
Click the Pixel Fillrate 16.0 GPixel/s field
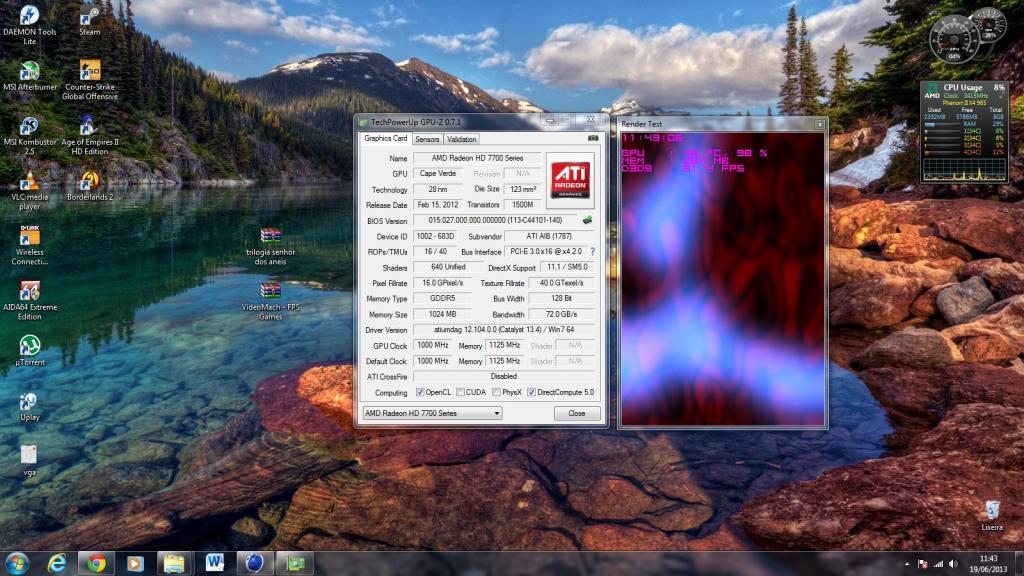tap(442, 283)
